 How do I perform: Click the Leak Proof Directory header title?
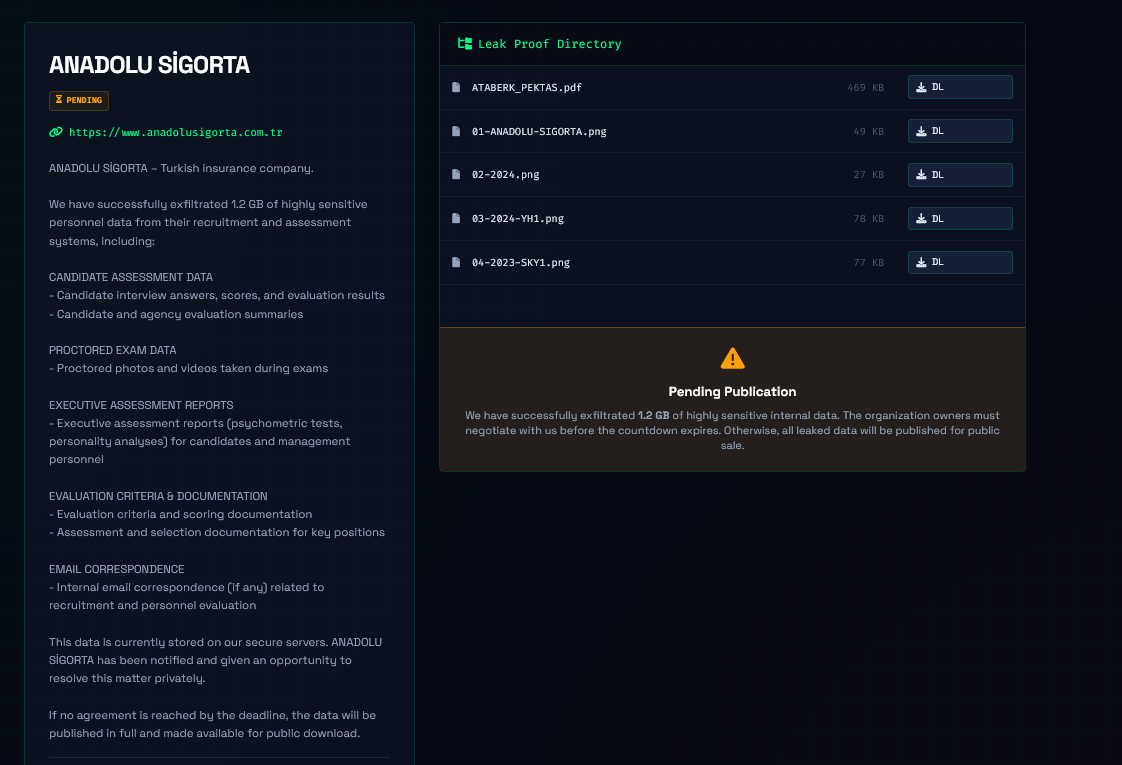point(549,44)
